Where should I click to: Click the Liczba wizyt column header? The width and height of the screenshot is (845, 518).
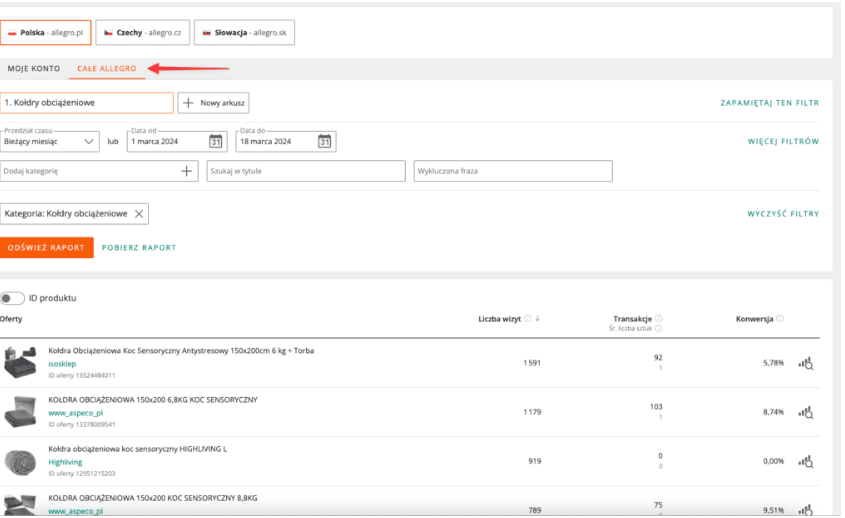[x=500, y=319]
